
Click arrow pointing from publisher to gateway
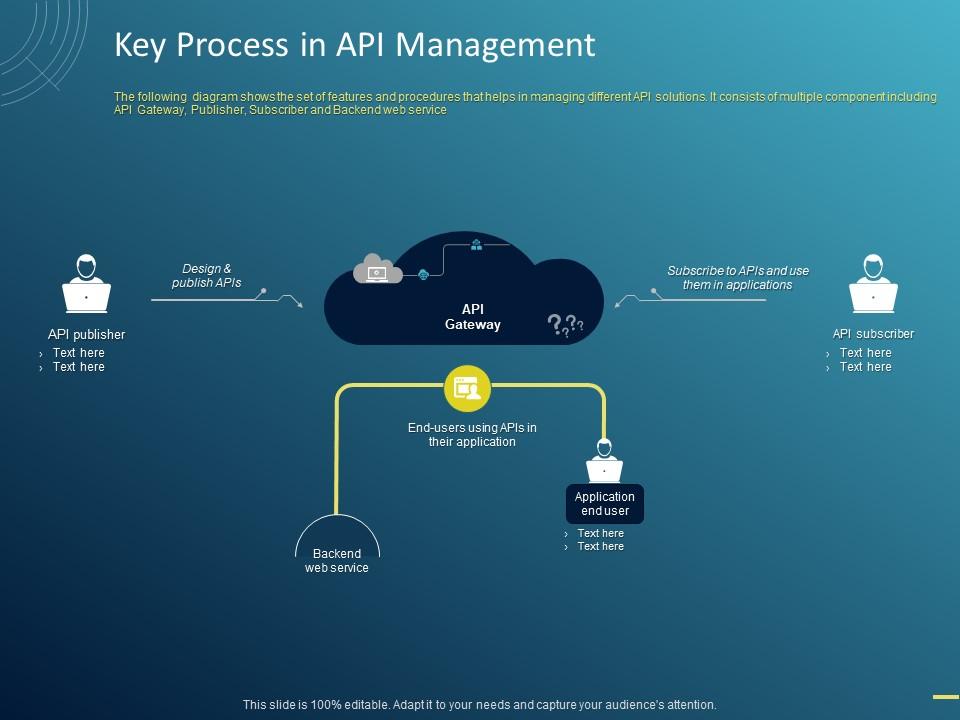[227, 298]
